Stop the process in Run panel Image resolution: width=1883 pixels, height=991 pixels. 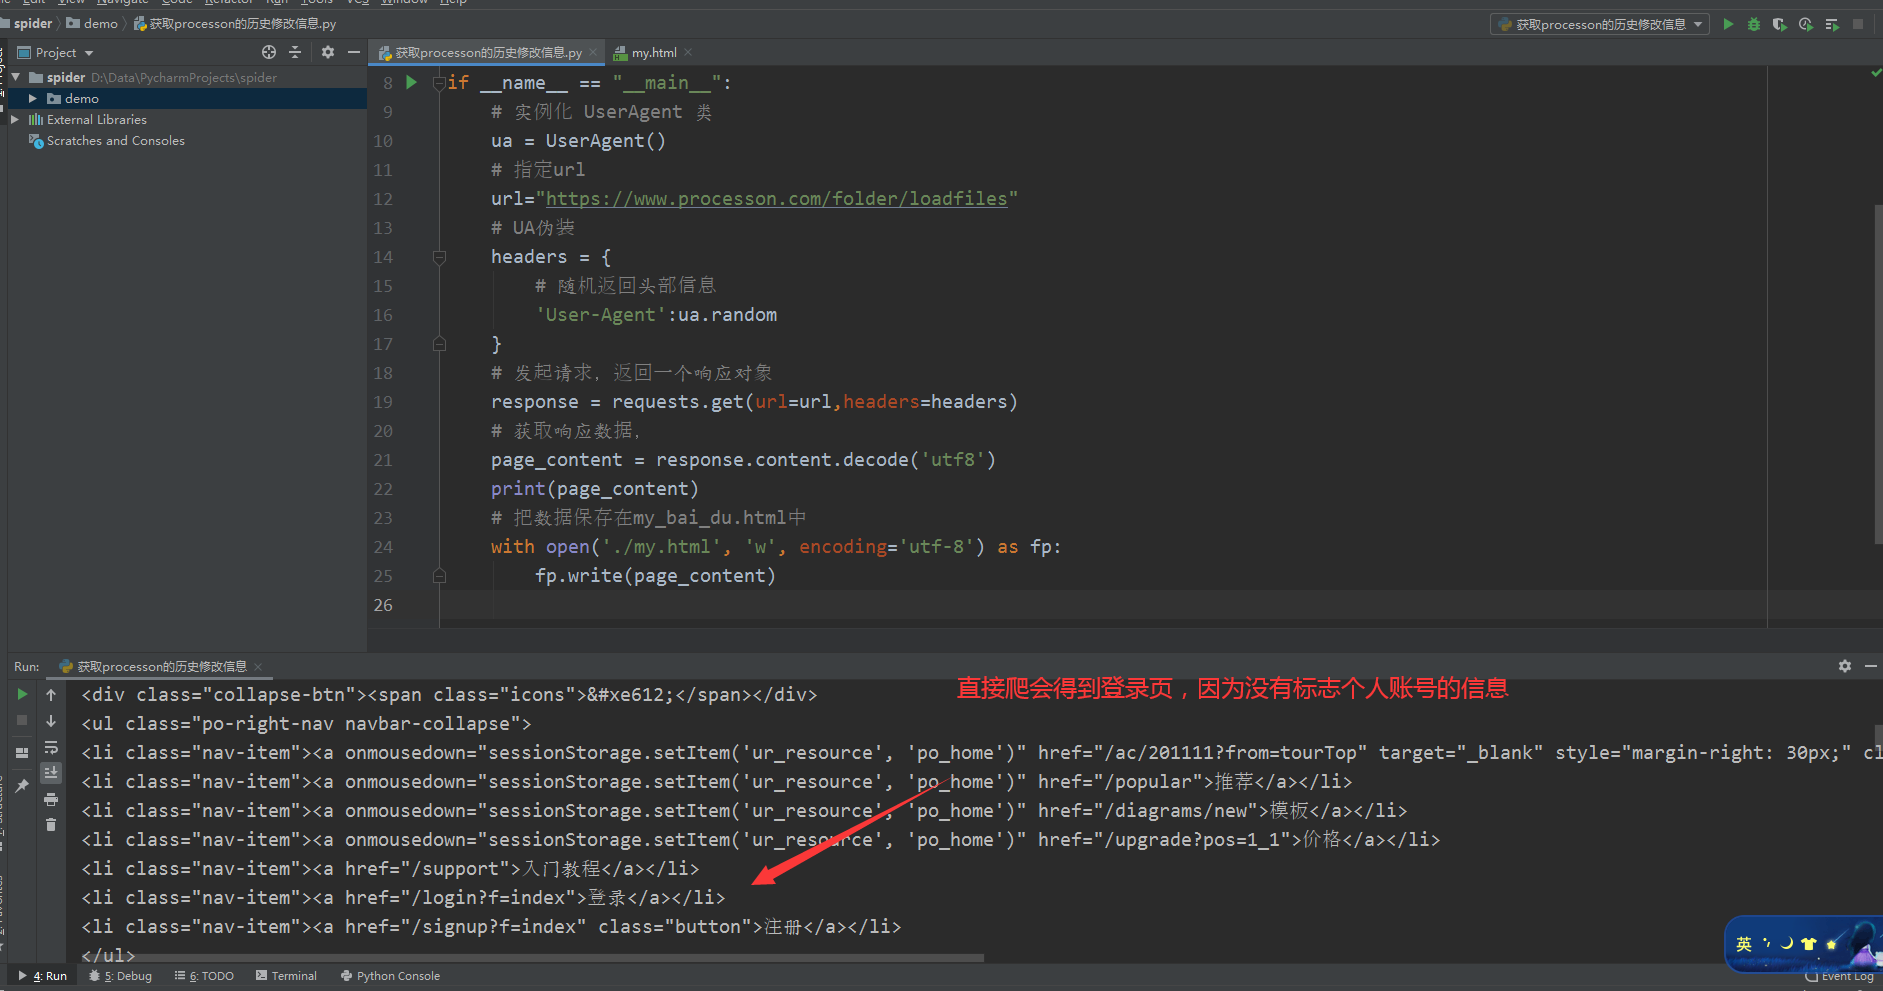(22, 720)
